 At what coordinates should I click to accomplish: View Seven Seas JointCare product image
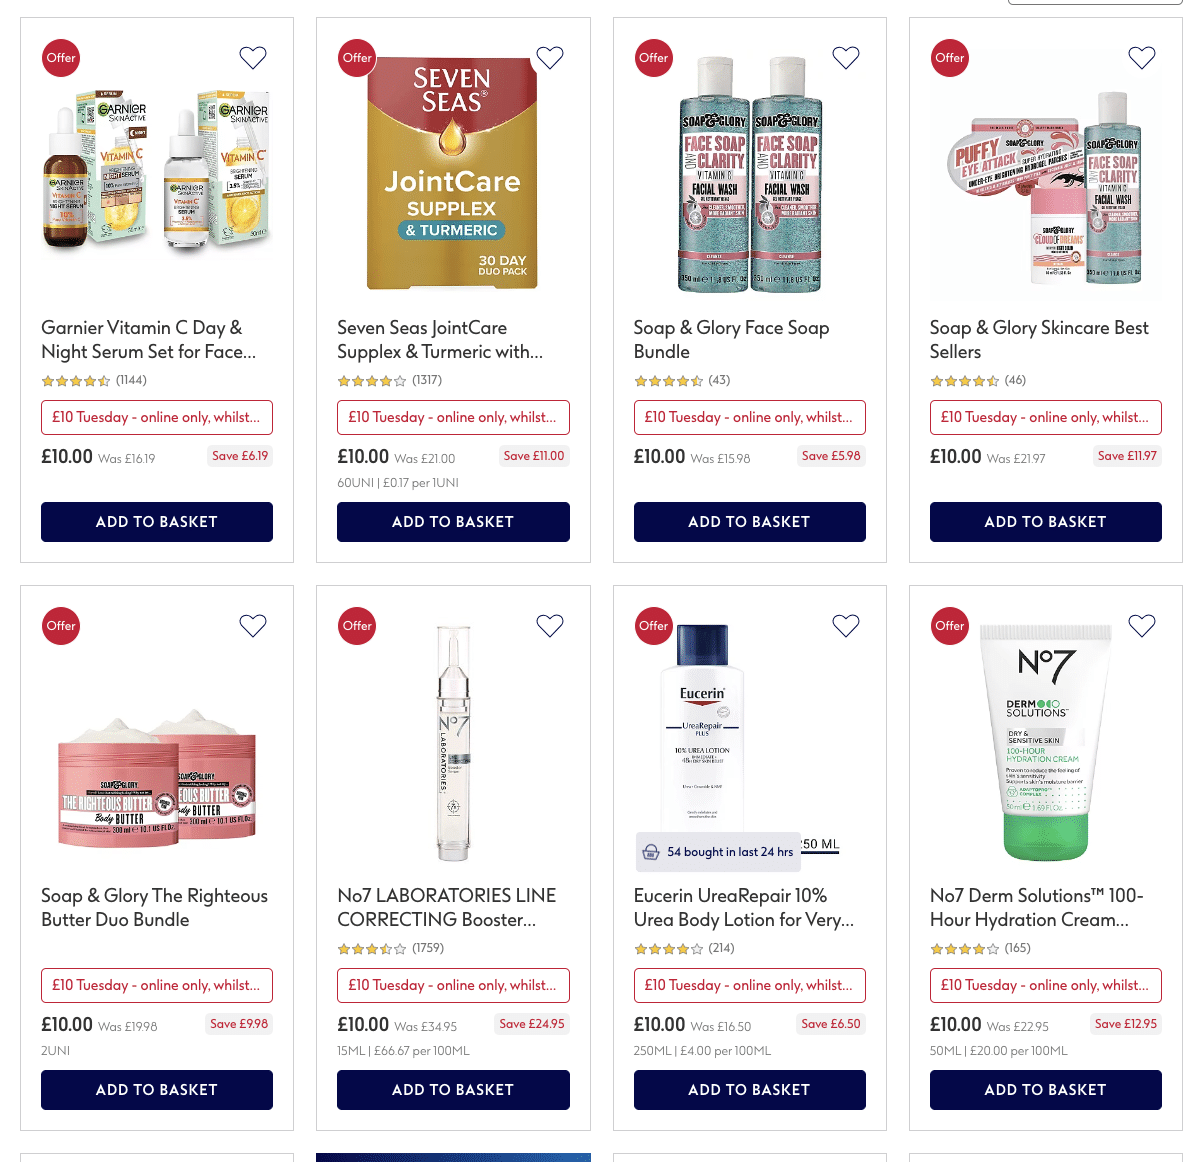(x=453, y=173)
